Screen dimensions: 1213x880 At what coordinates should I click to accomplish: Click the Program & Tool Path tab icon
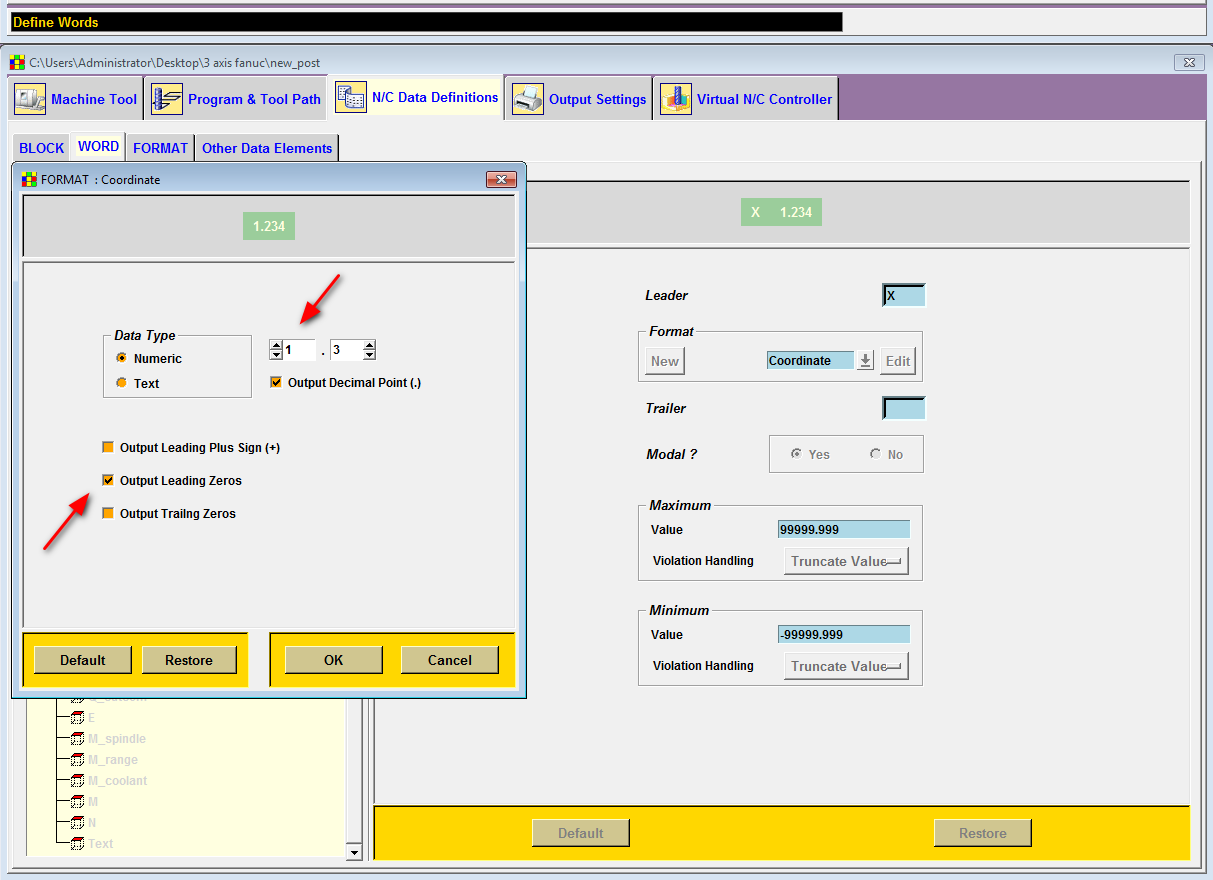tap(167, 99)
